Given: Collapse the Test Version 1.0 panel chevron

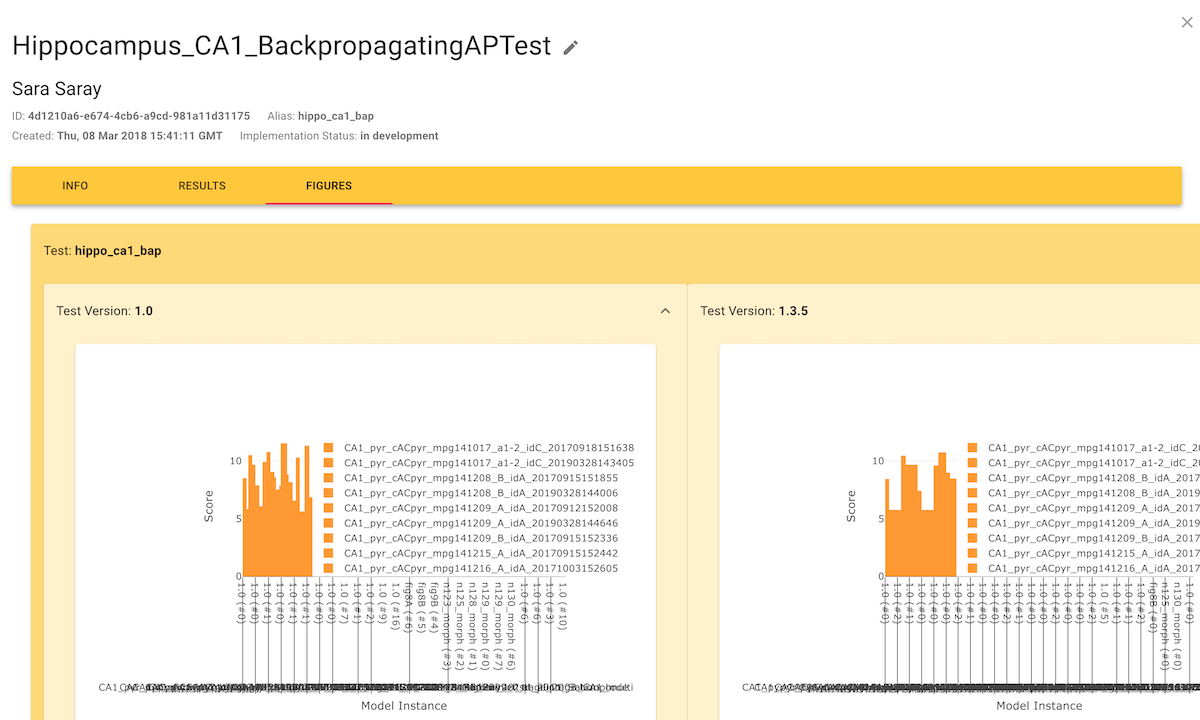Looking at the screenshot, I should [666, 311].
